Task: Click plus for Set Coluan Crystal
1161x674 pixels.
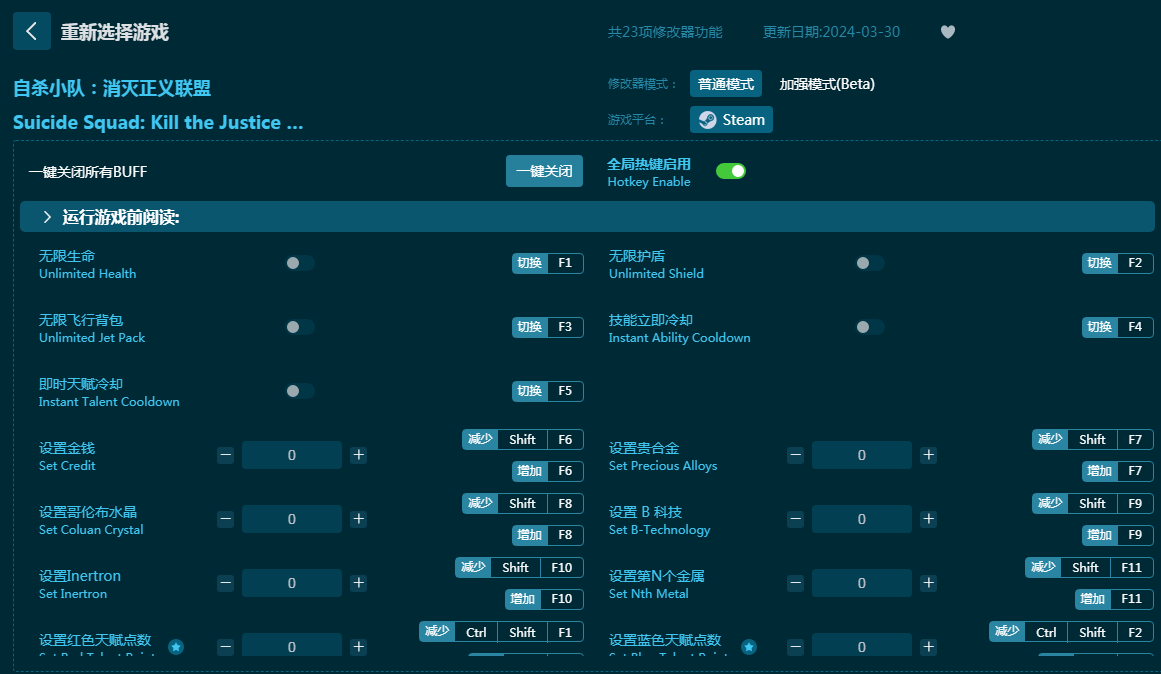Action: click(x=358, y=519)
